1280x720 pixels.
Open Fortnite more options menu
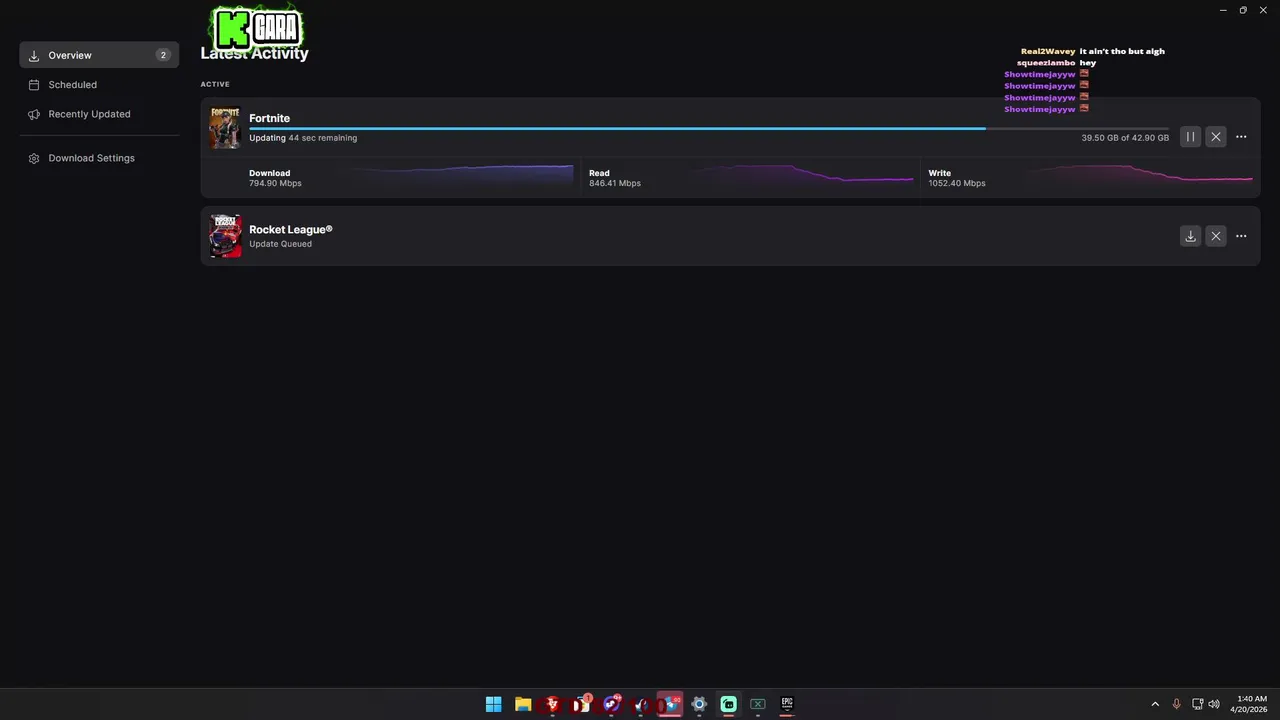click(1241, 137)
